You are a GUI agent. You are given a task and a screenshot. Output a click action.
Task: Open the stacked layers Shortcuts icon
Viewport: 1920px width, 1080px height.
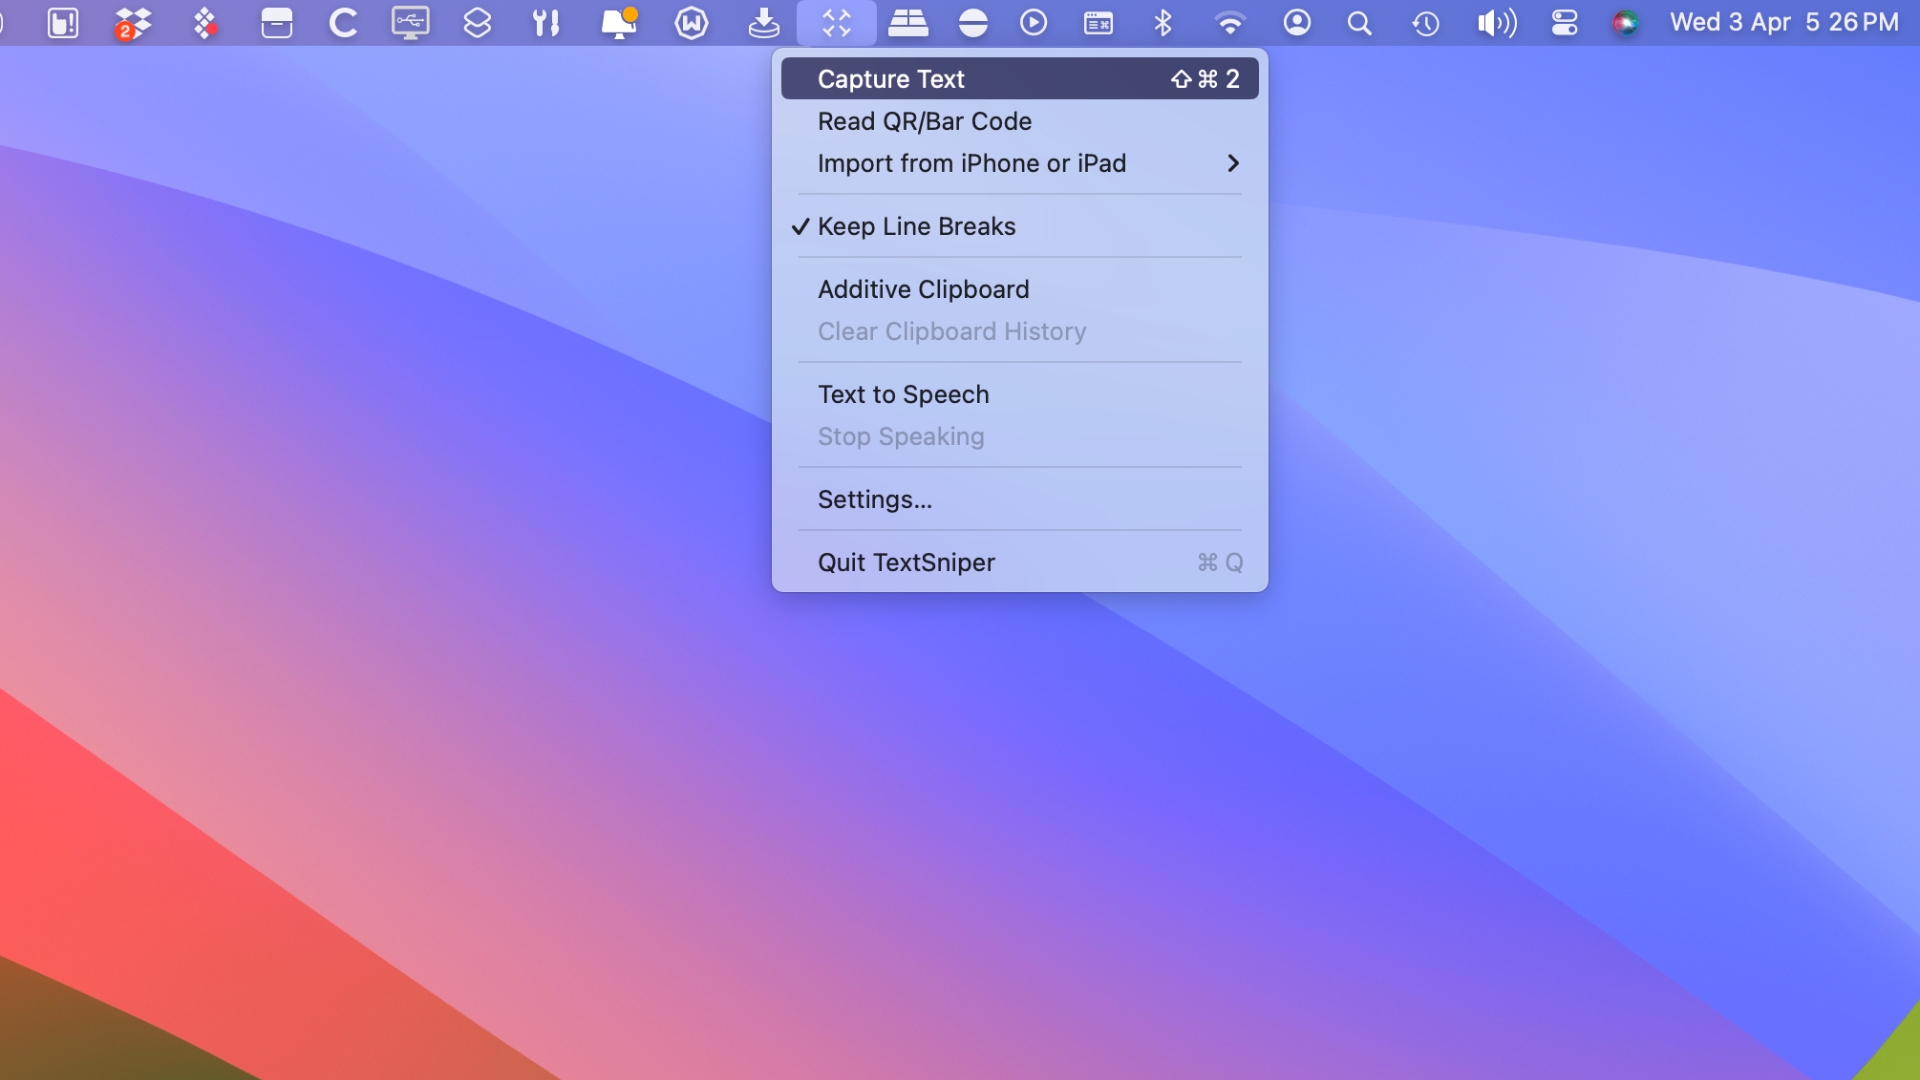coord(477,23)
